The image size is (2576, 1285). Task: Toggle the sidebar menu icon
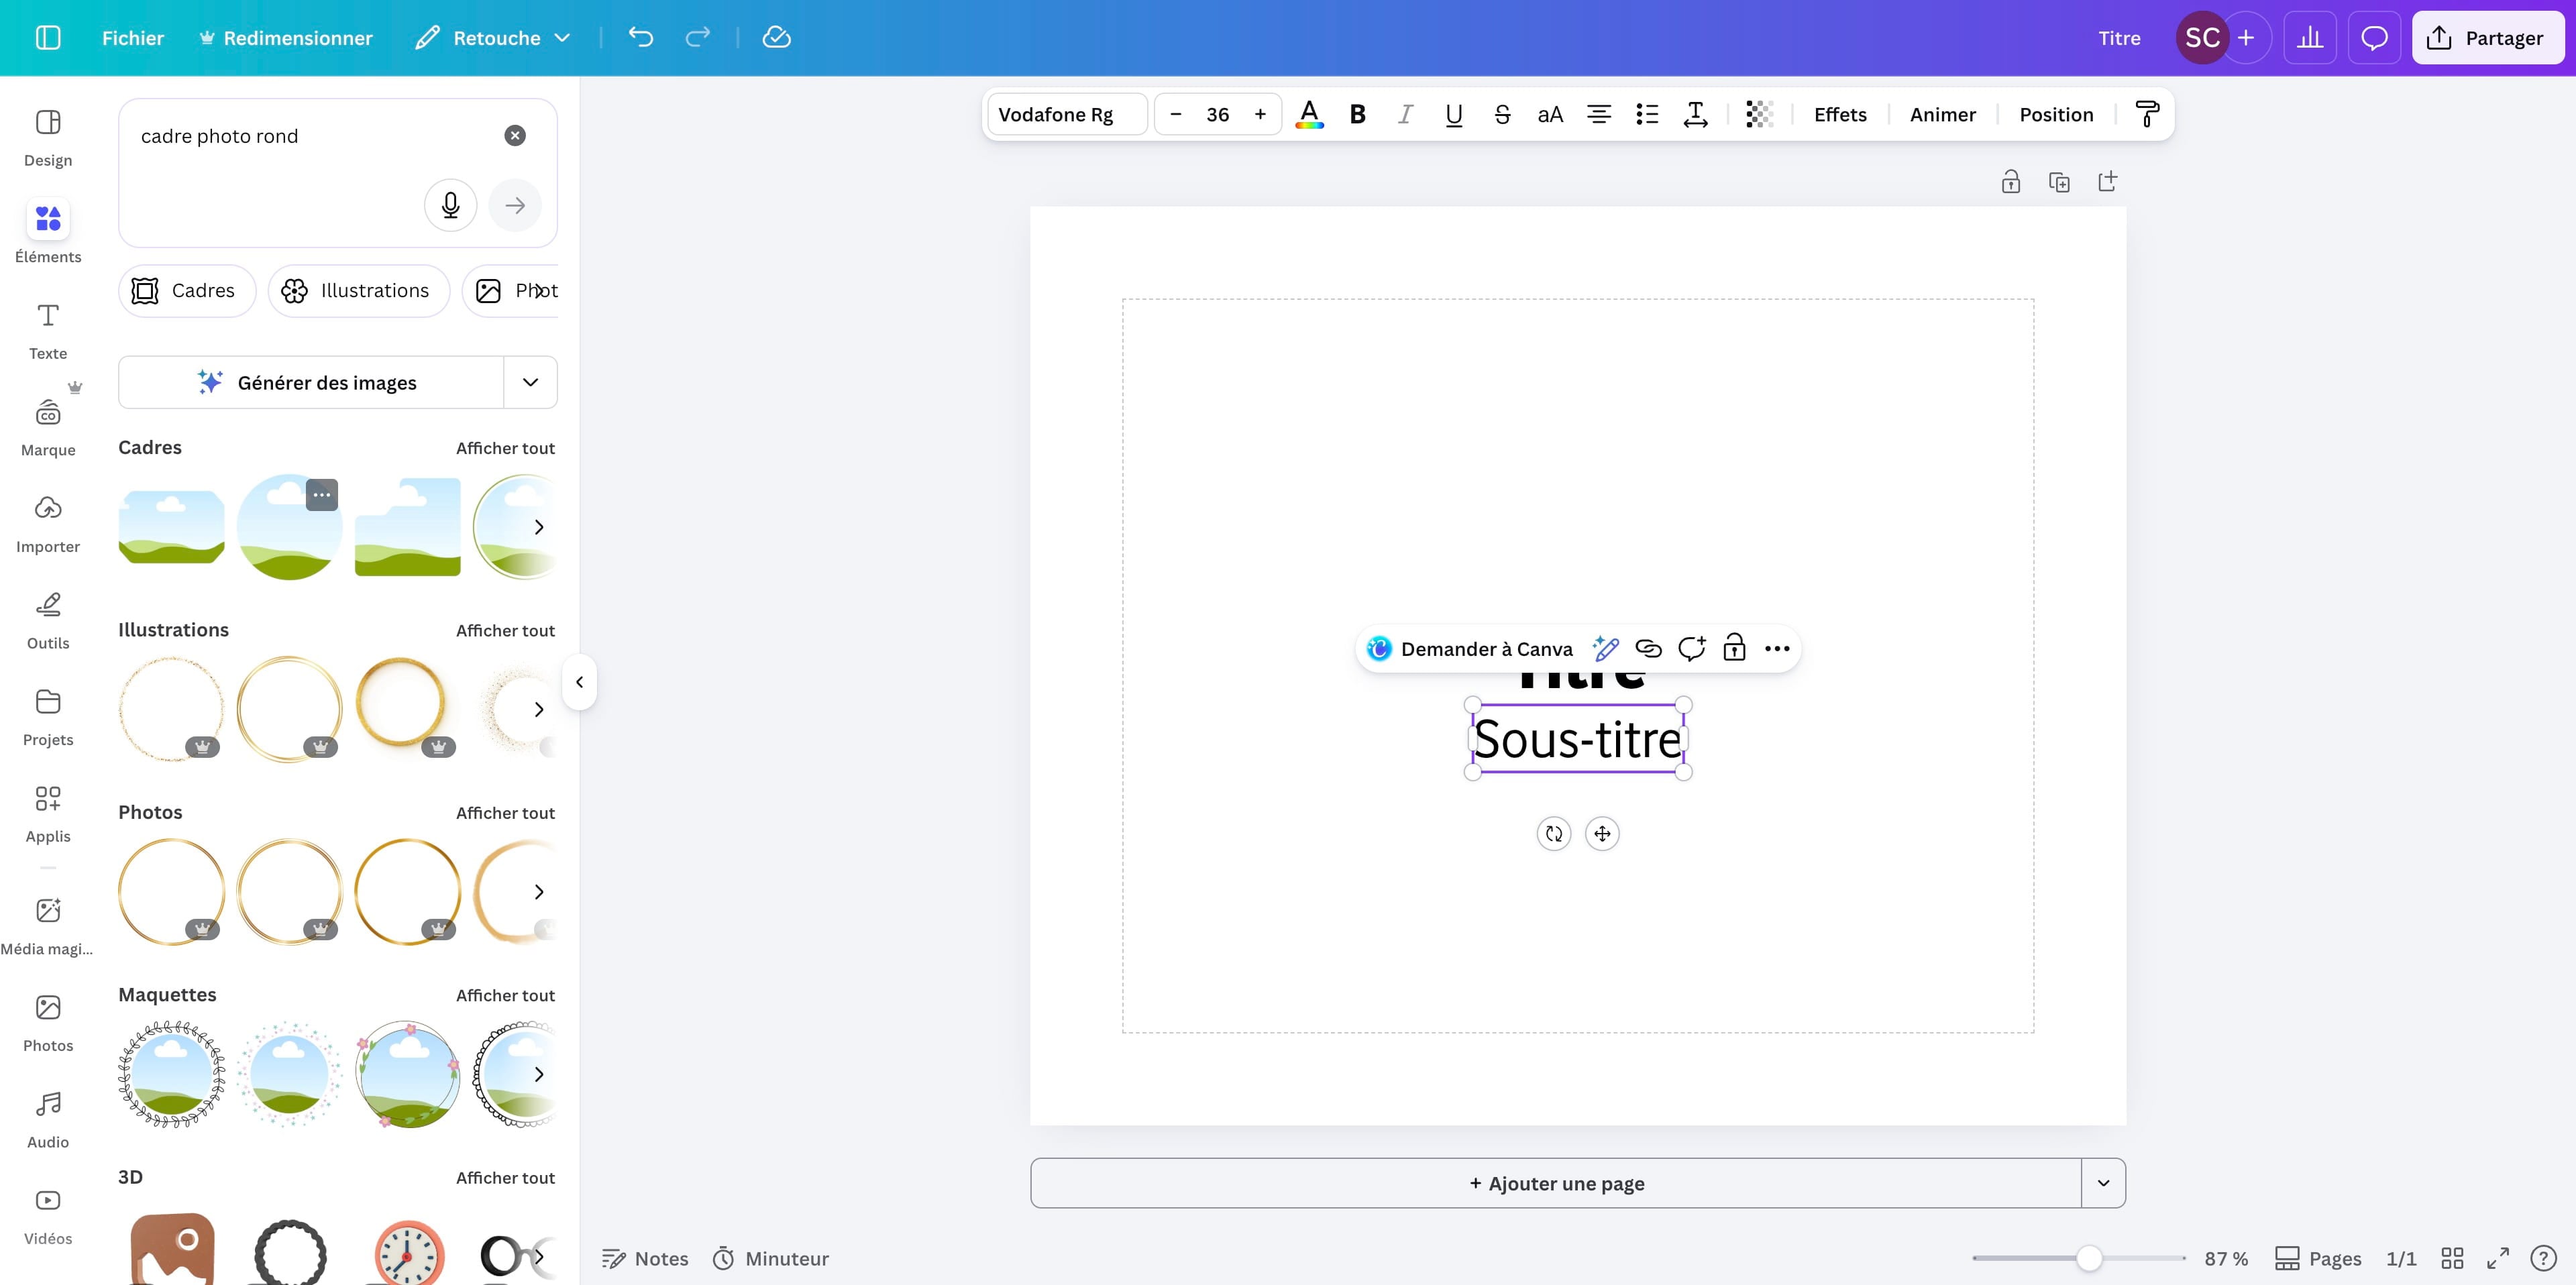pos(48,38)
